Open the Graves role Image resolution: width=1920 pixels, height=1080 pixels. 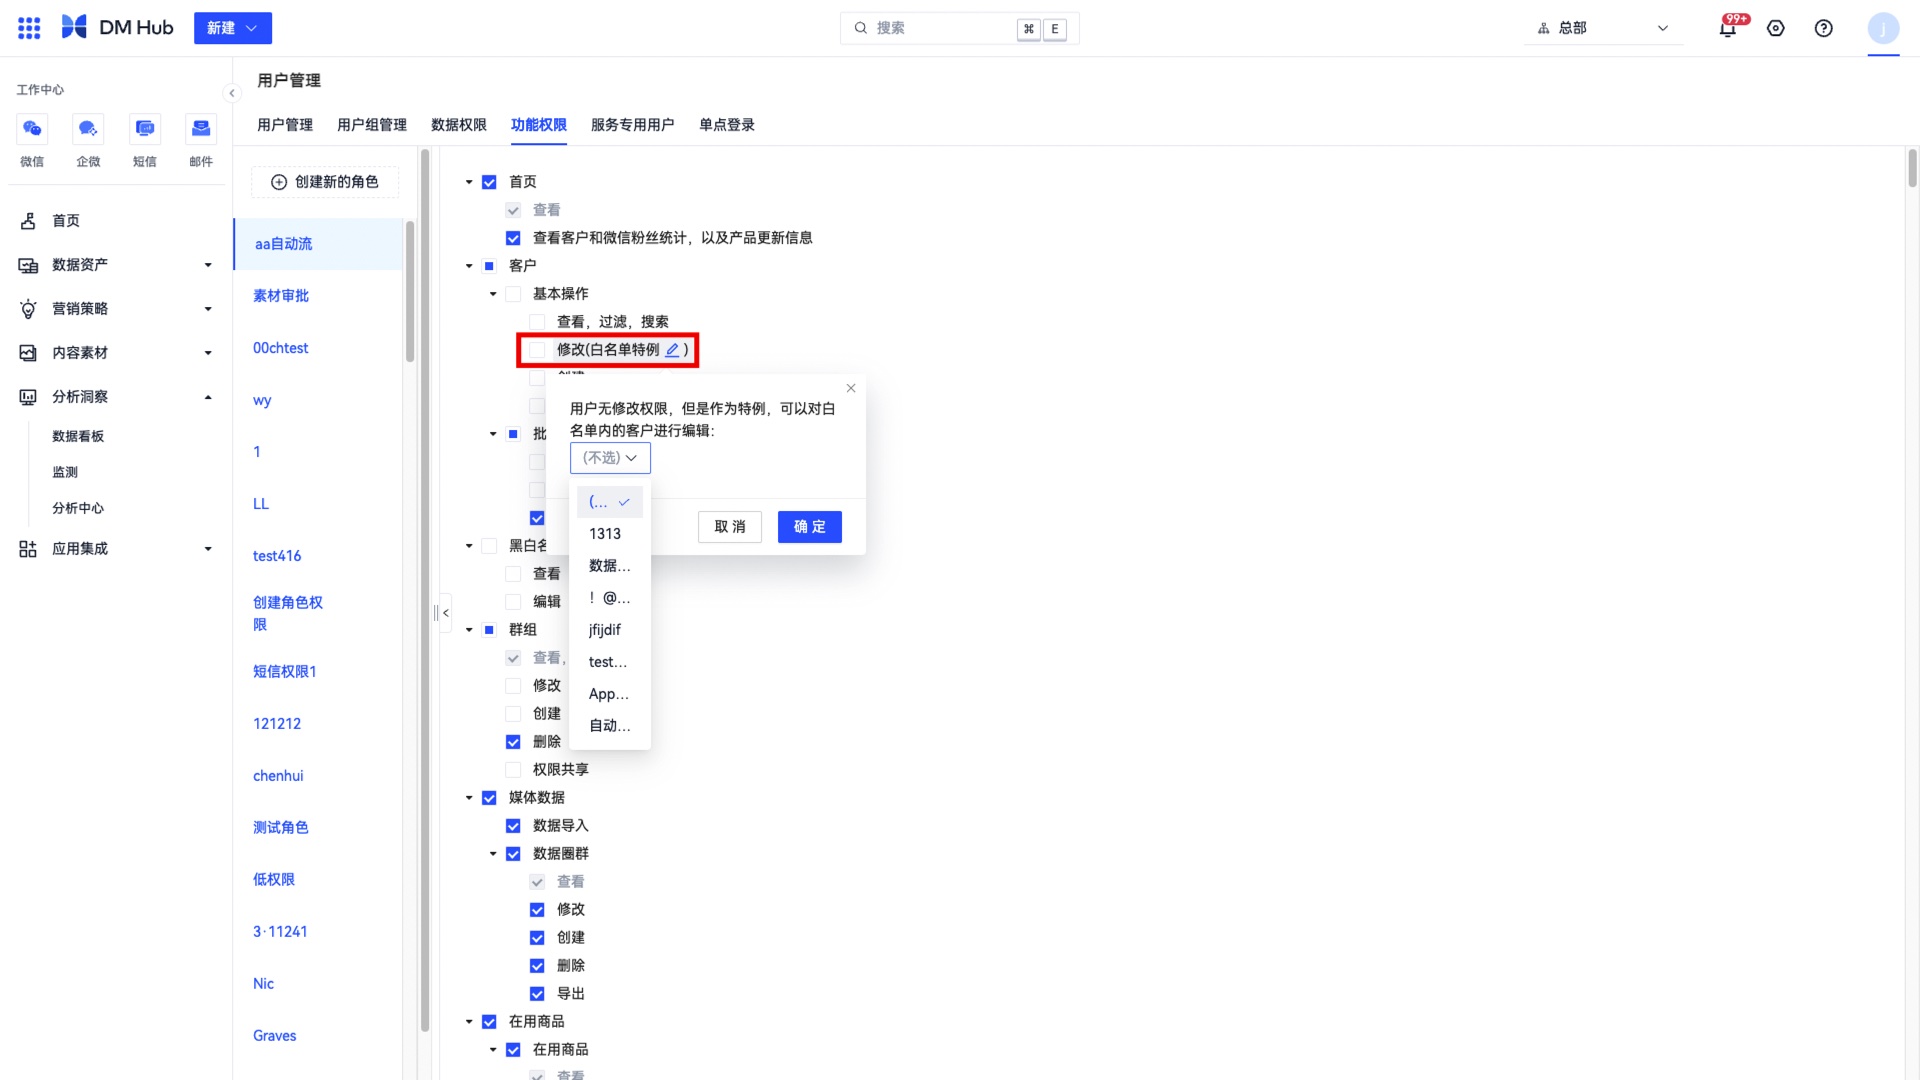click(x=275, y=1036)
